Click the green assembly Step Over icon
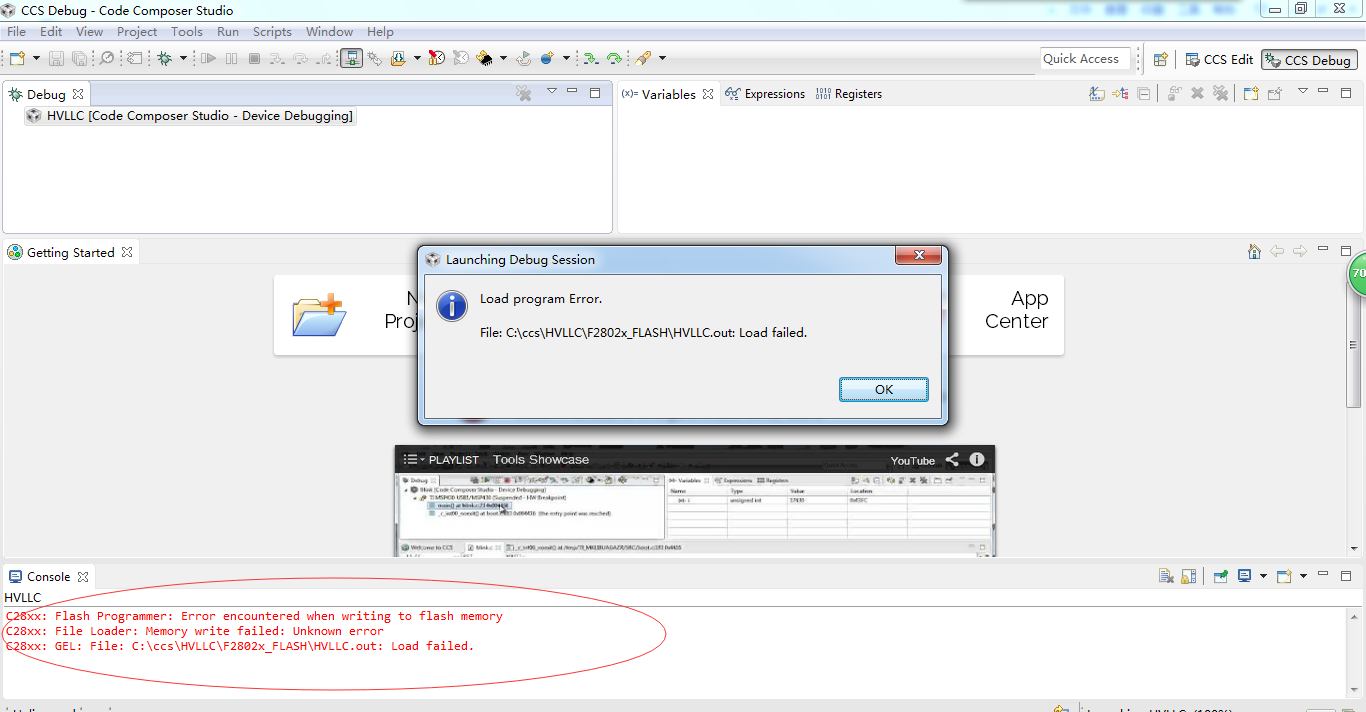Screen dimensions: 1366x712 (614, 58)
